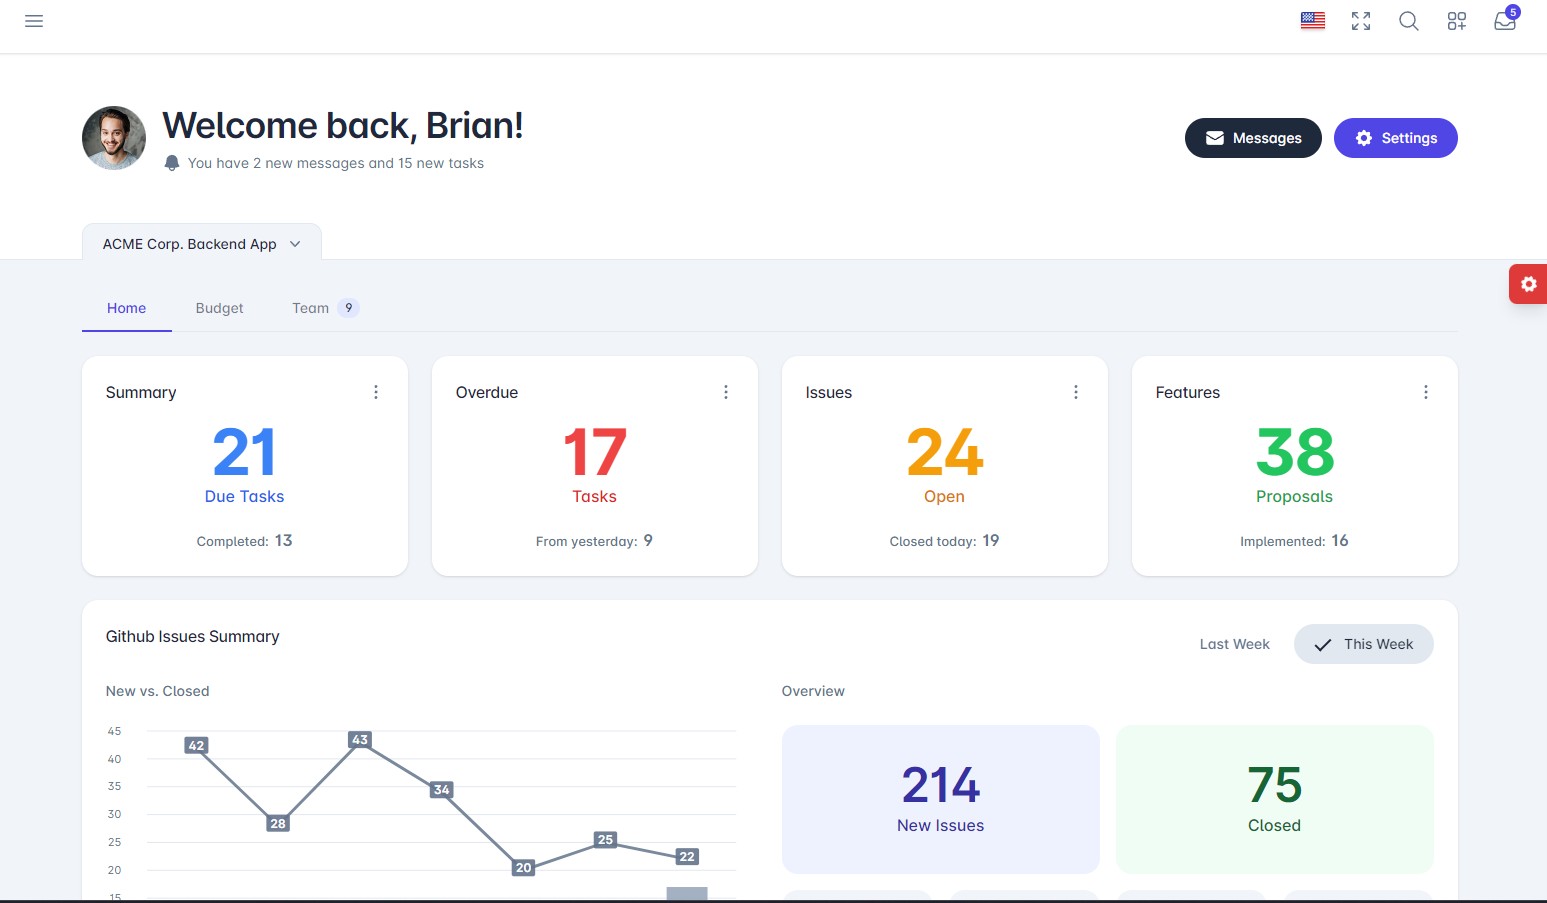Viewport: 1547px width, 903px height.
Task: Open the search magnifier icon
Action: (1409, 21)
